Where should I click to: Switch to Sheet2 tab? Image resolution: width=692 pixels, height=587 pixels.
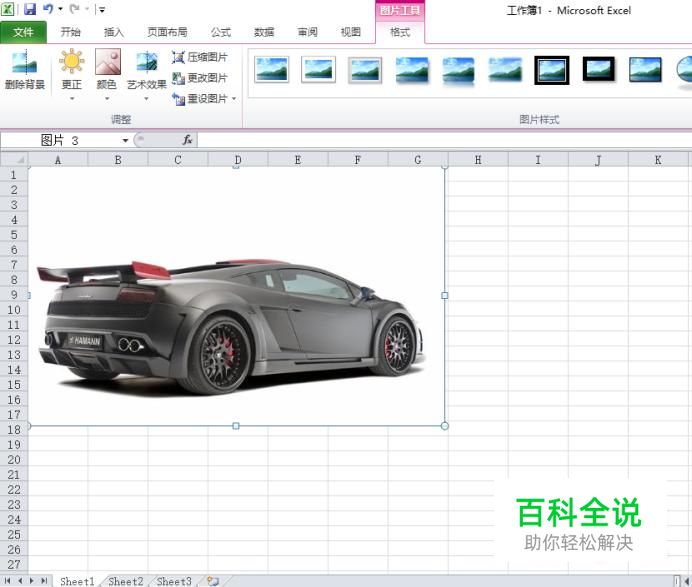[x=125, y=581]
